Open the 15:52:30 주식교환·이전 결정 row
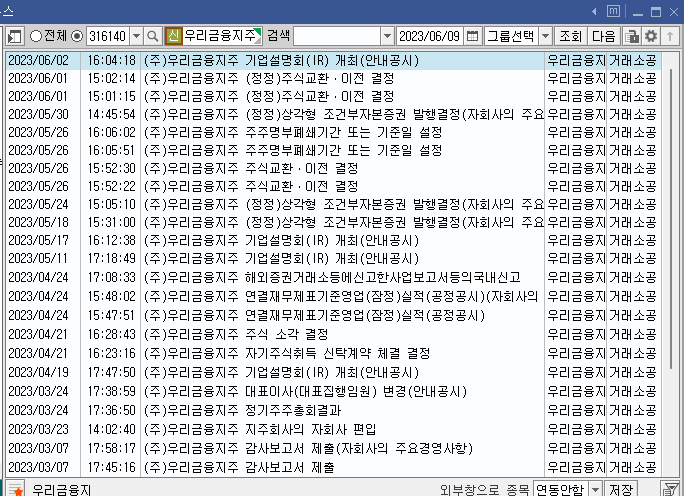Image resolution: width=684 pixels, height=496 pixels. [x=333, y=168]
